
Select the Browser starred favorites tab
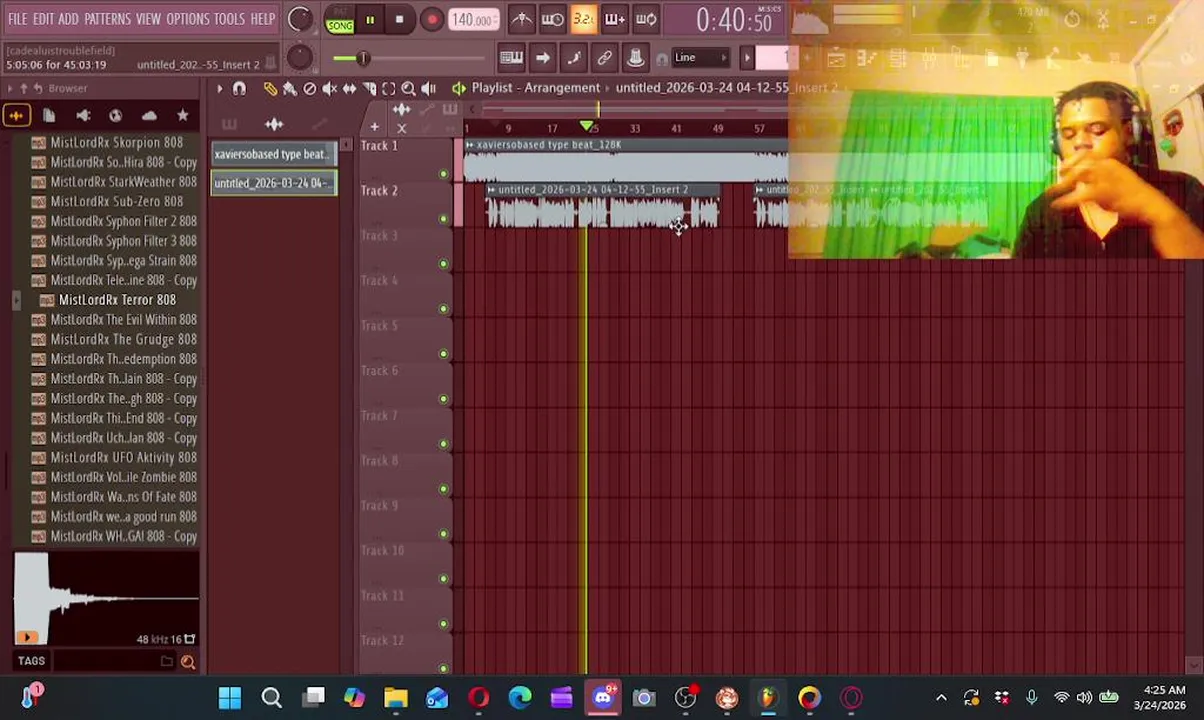tap(182, 116)
